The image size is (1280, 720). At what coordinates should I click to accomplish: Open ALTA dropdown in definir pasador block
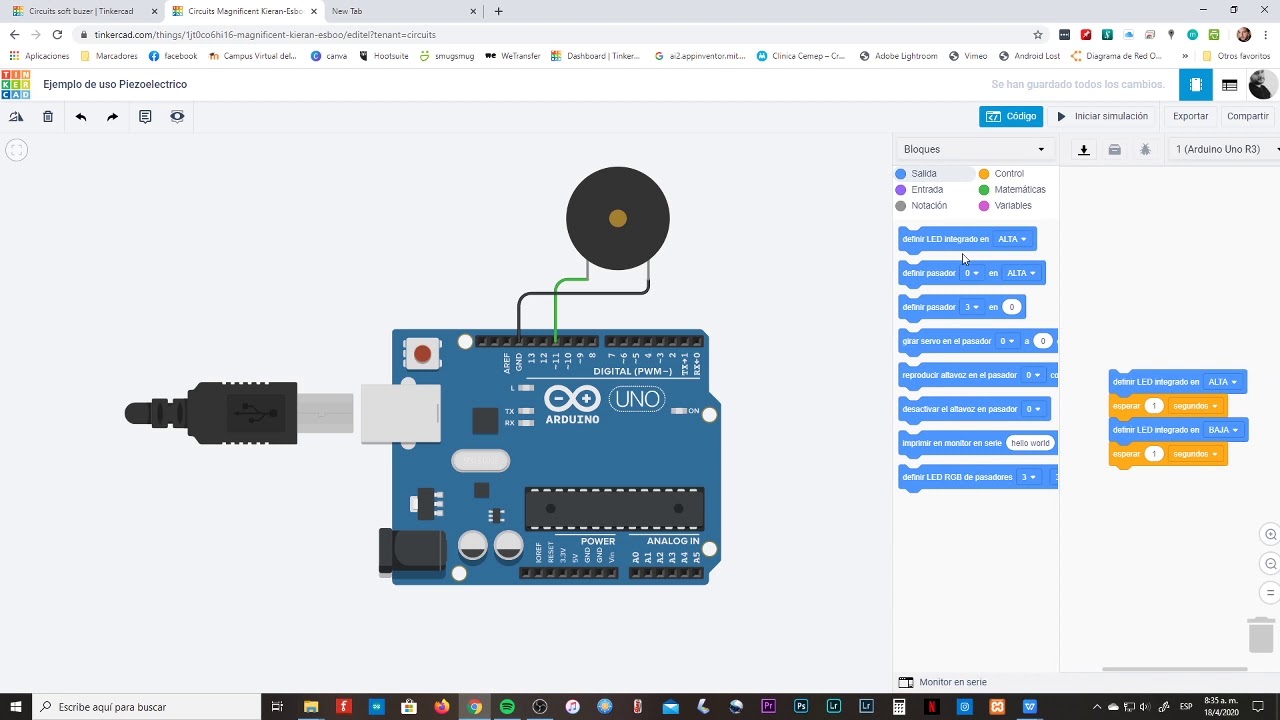click(1021, 273)
